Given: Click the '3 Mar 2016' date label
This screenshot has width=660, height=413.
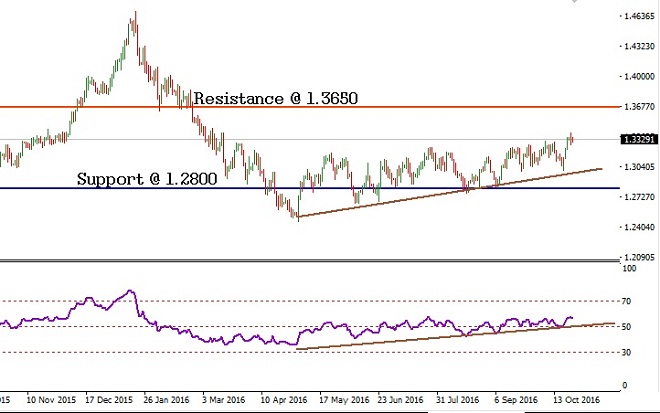Looking at the screenshot, I should tap(223, 400).
